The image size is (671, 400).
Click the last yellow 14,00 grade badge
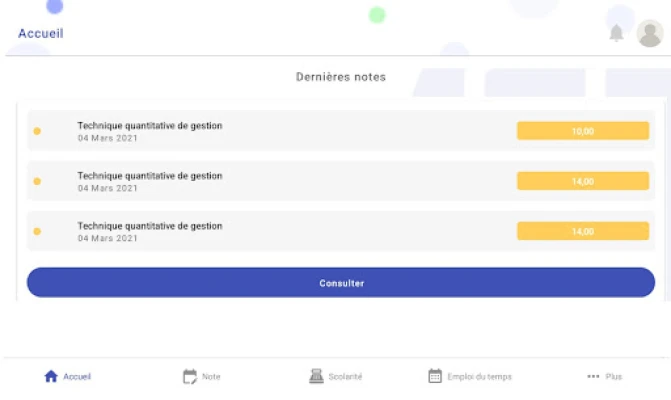click(582, 231)
